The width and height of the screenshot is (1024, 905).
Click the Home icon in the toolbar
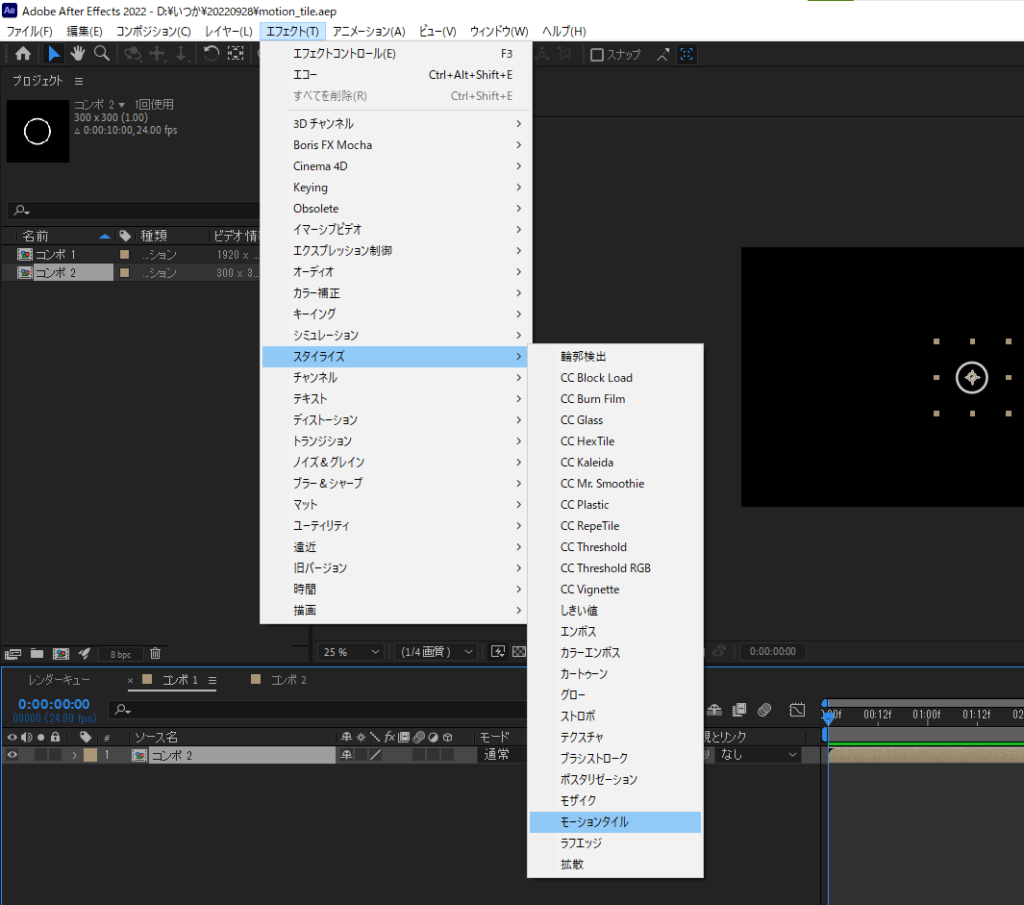click(x=23, y=54)
